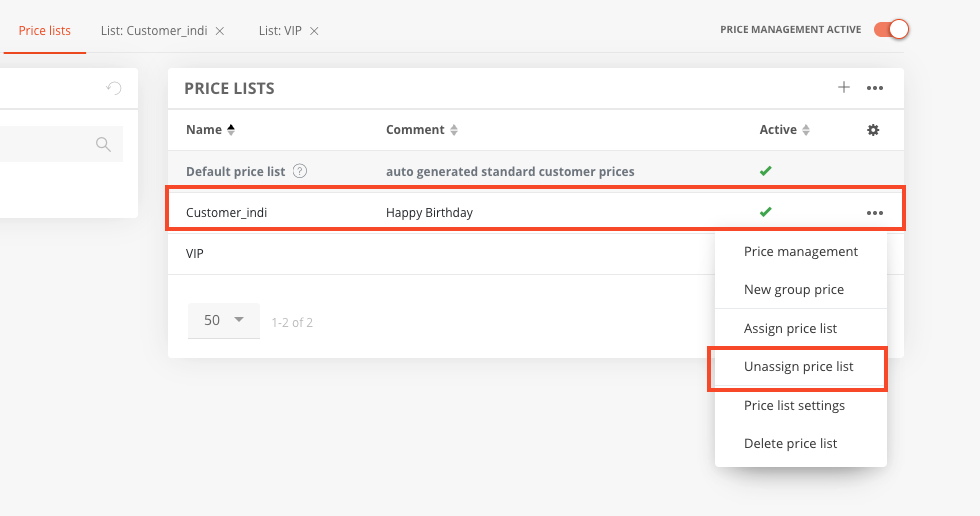This screenshot has height=516, width=980.
Task: Select the Default price list row name
Action: [x=236, y=171]
